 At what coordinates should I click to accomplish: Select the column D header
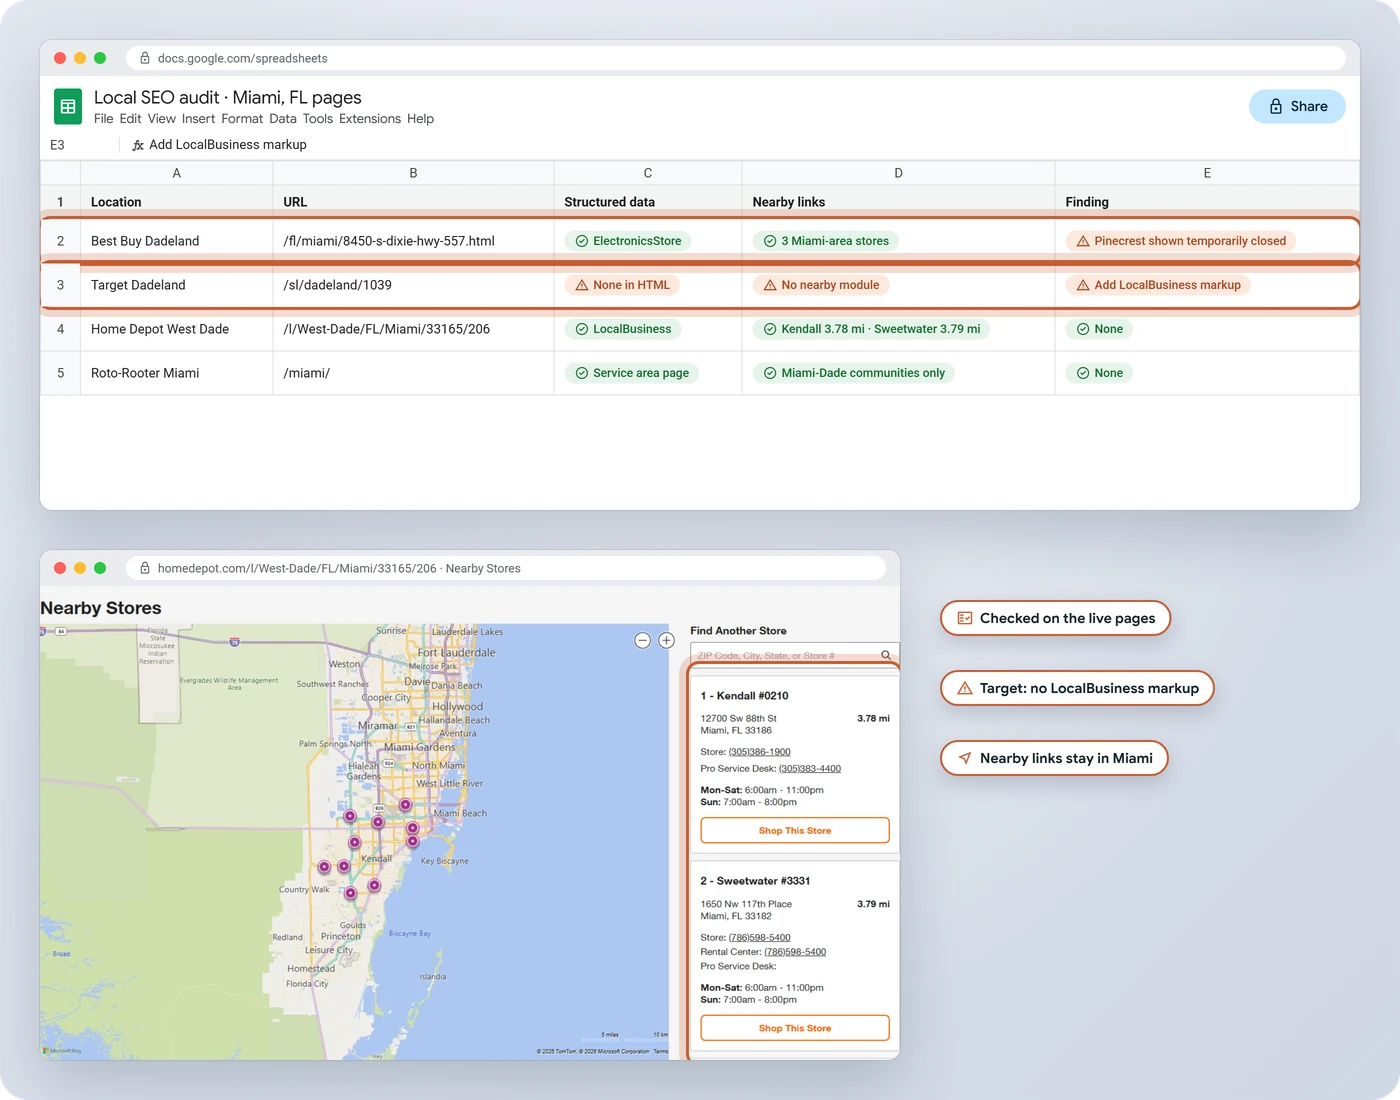[898, 173]
